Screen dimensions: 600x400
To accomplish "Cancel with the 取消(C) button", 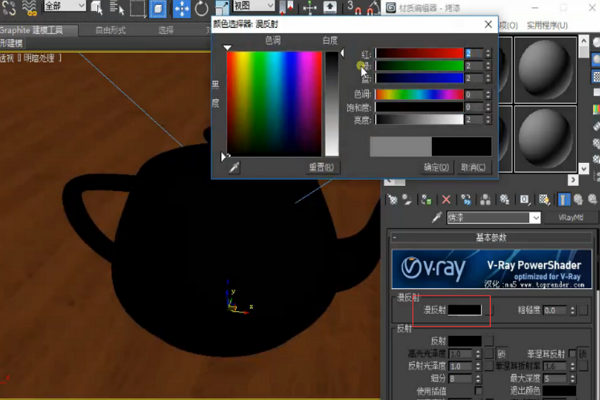I will tap(473, 168).
